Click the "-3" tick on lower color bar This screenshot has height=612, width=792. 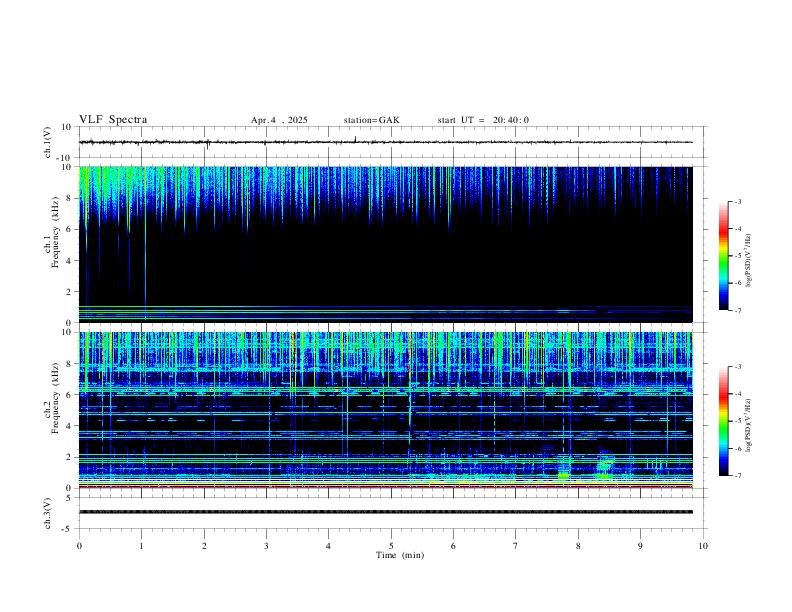737,367
